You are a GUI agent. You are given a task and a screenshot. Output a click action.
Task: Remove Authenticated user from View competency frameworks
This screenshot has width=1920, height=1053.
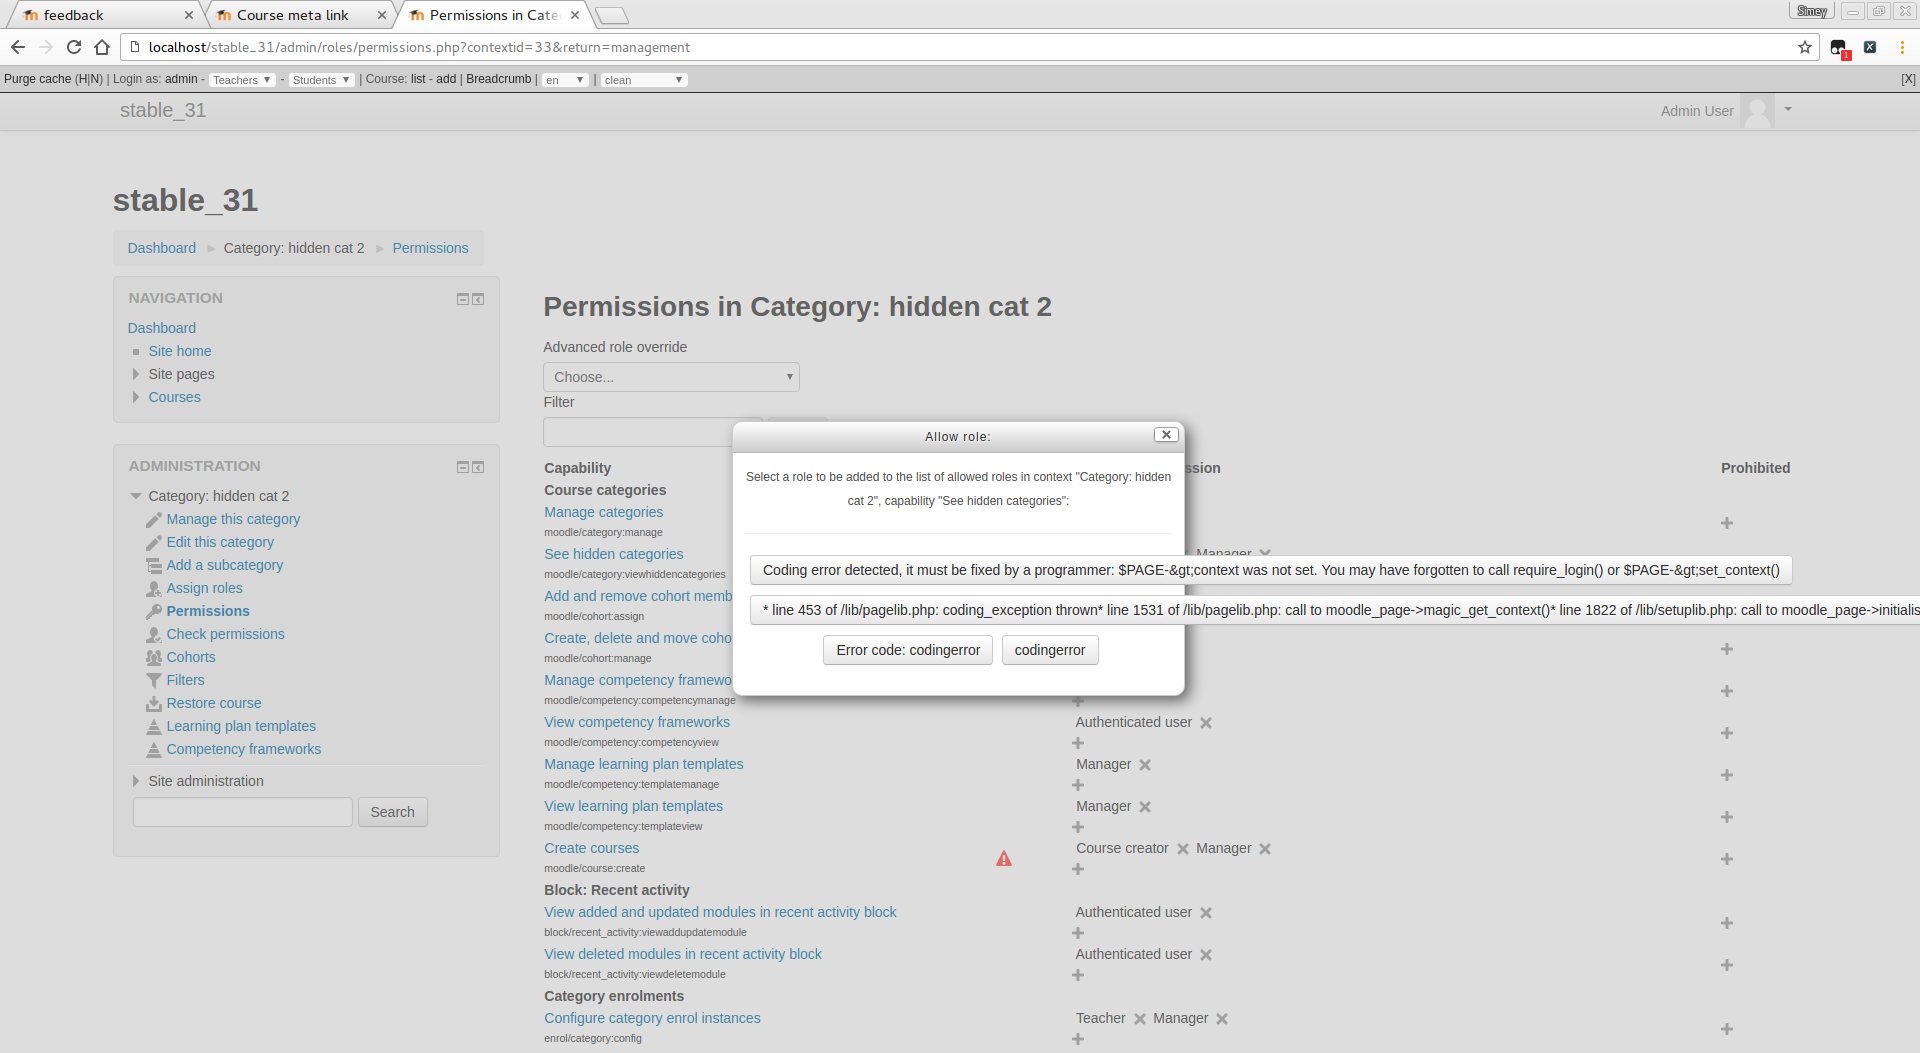pyautogui.click(x=1206, y=723)
